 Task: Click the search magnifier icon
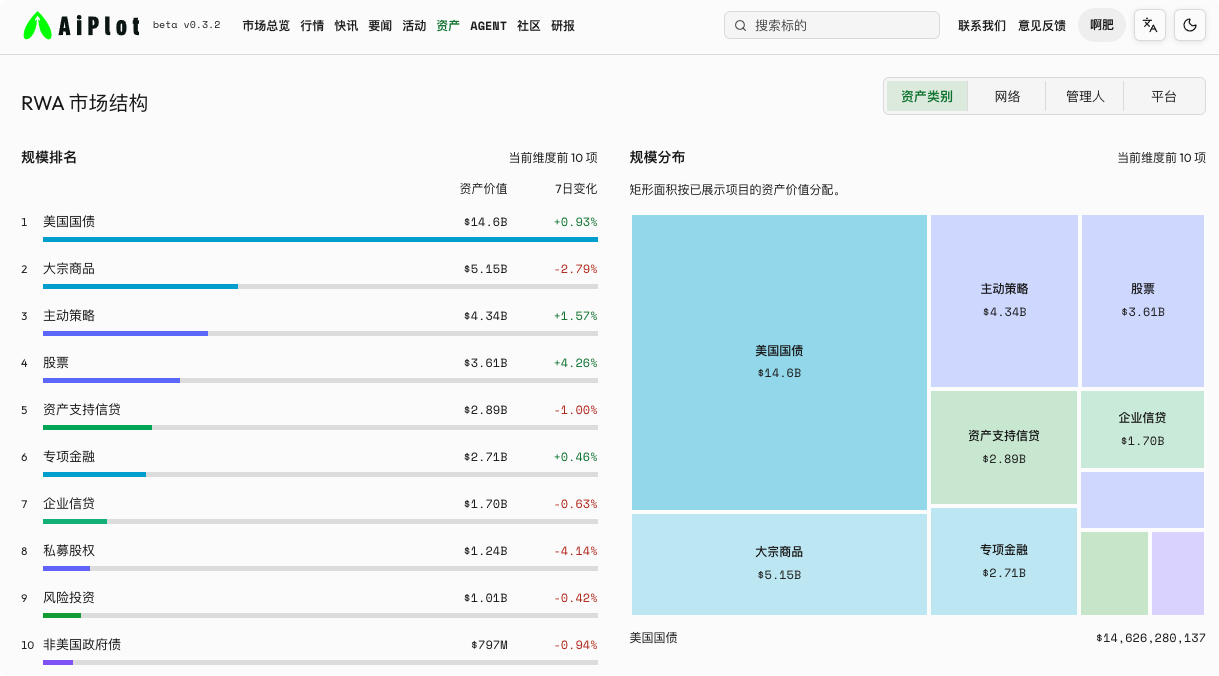tap(741, 25)
